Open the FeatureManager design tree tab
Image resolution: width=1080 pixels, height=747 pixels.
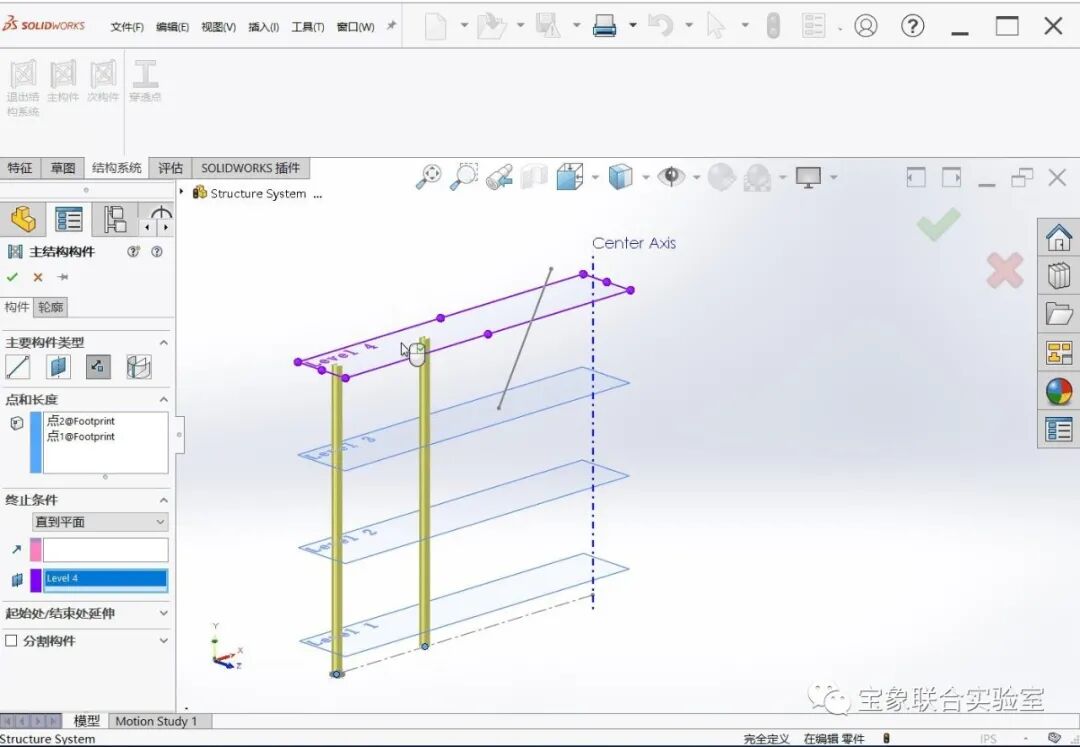click(x=23, y=220)
